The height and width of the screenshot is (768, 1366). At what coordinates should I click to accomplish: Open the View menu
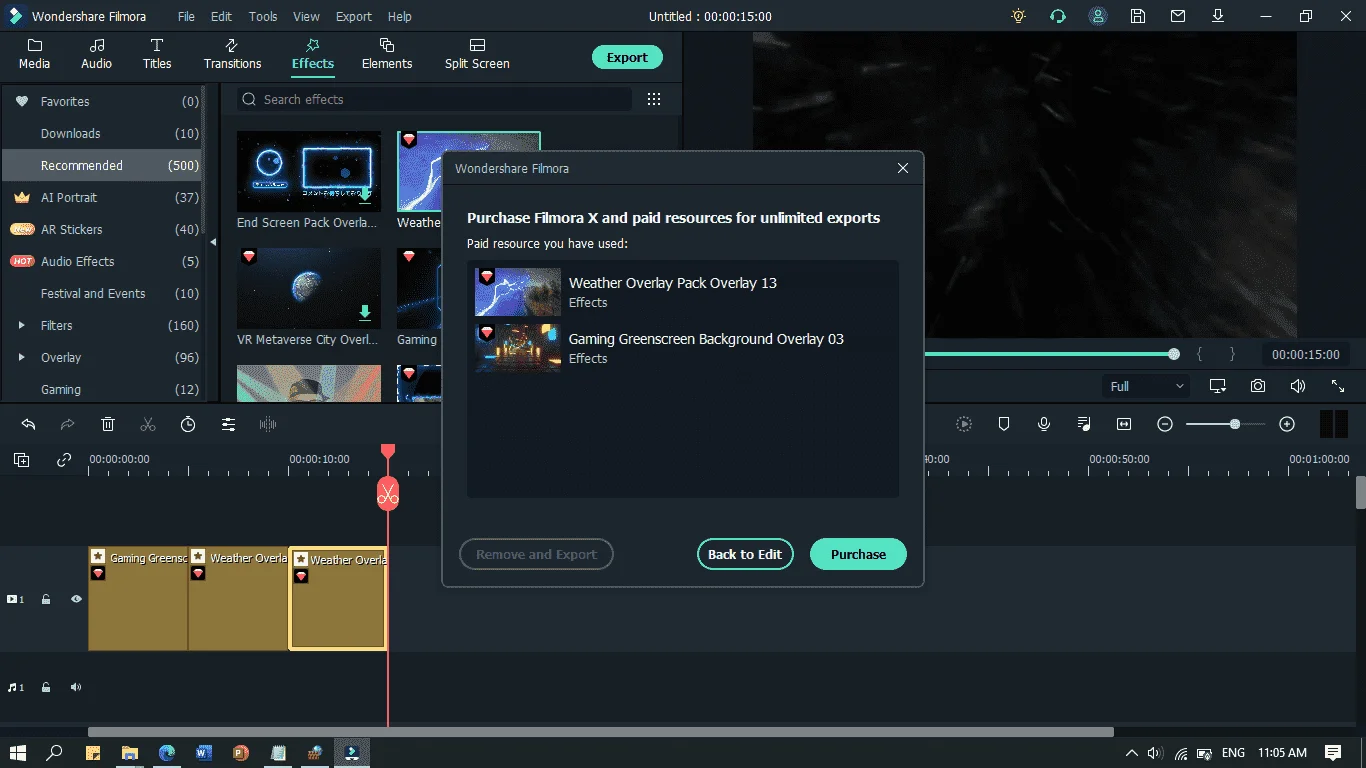(306, 16)
